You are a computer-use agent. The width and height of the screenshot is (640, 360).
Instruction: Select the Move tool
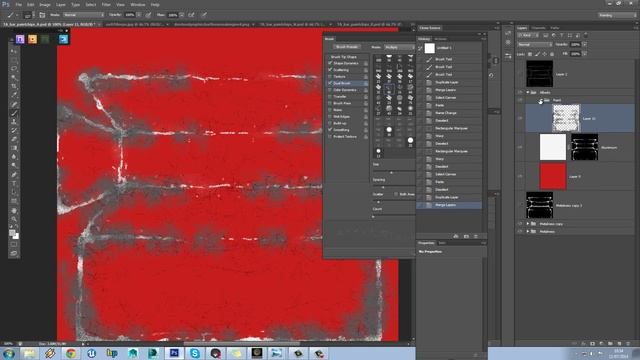(14, 51)
